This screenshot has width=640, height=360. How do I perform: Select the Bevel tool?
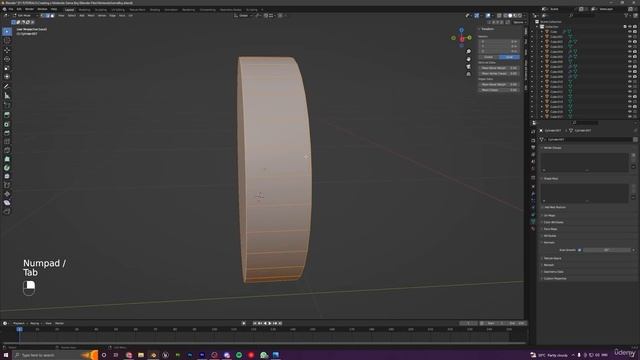click(7, 133)
